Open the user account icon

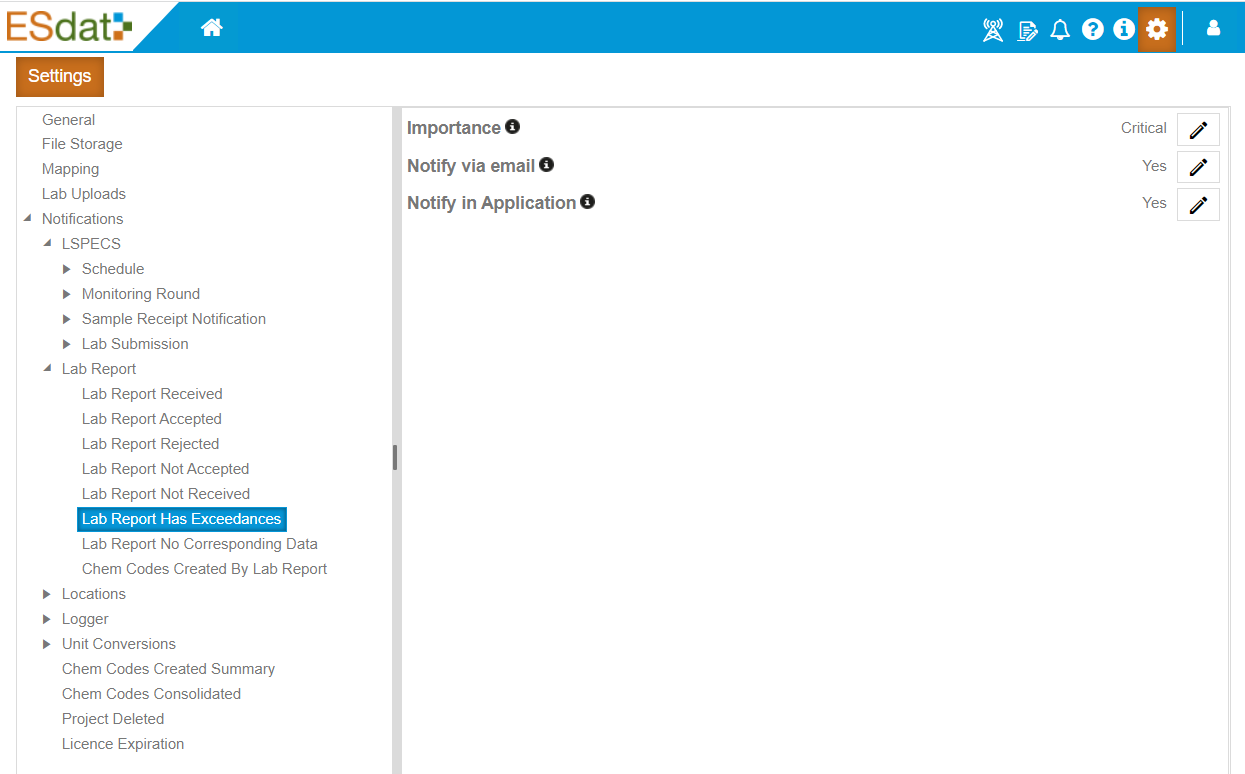1213,29
